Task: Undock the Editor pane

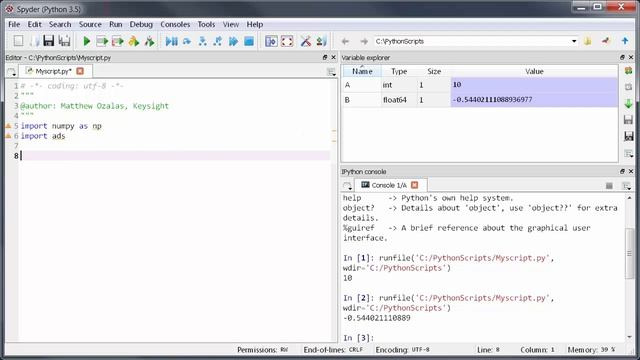Action: [x=325, y=58]
